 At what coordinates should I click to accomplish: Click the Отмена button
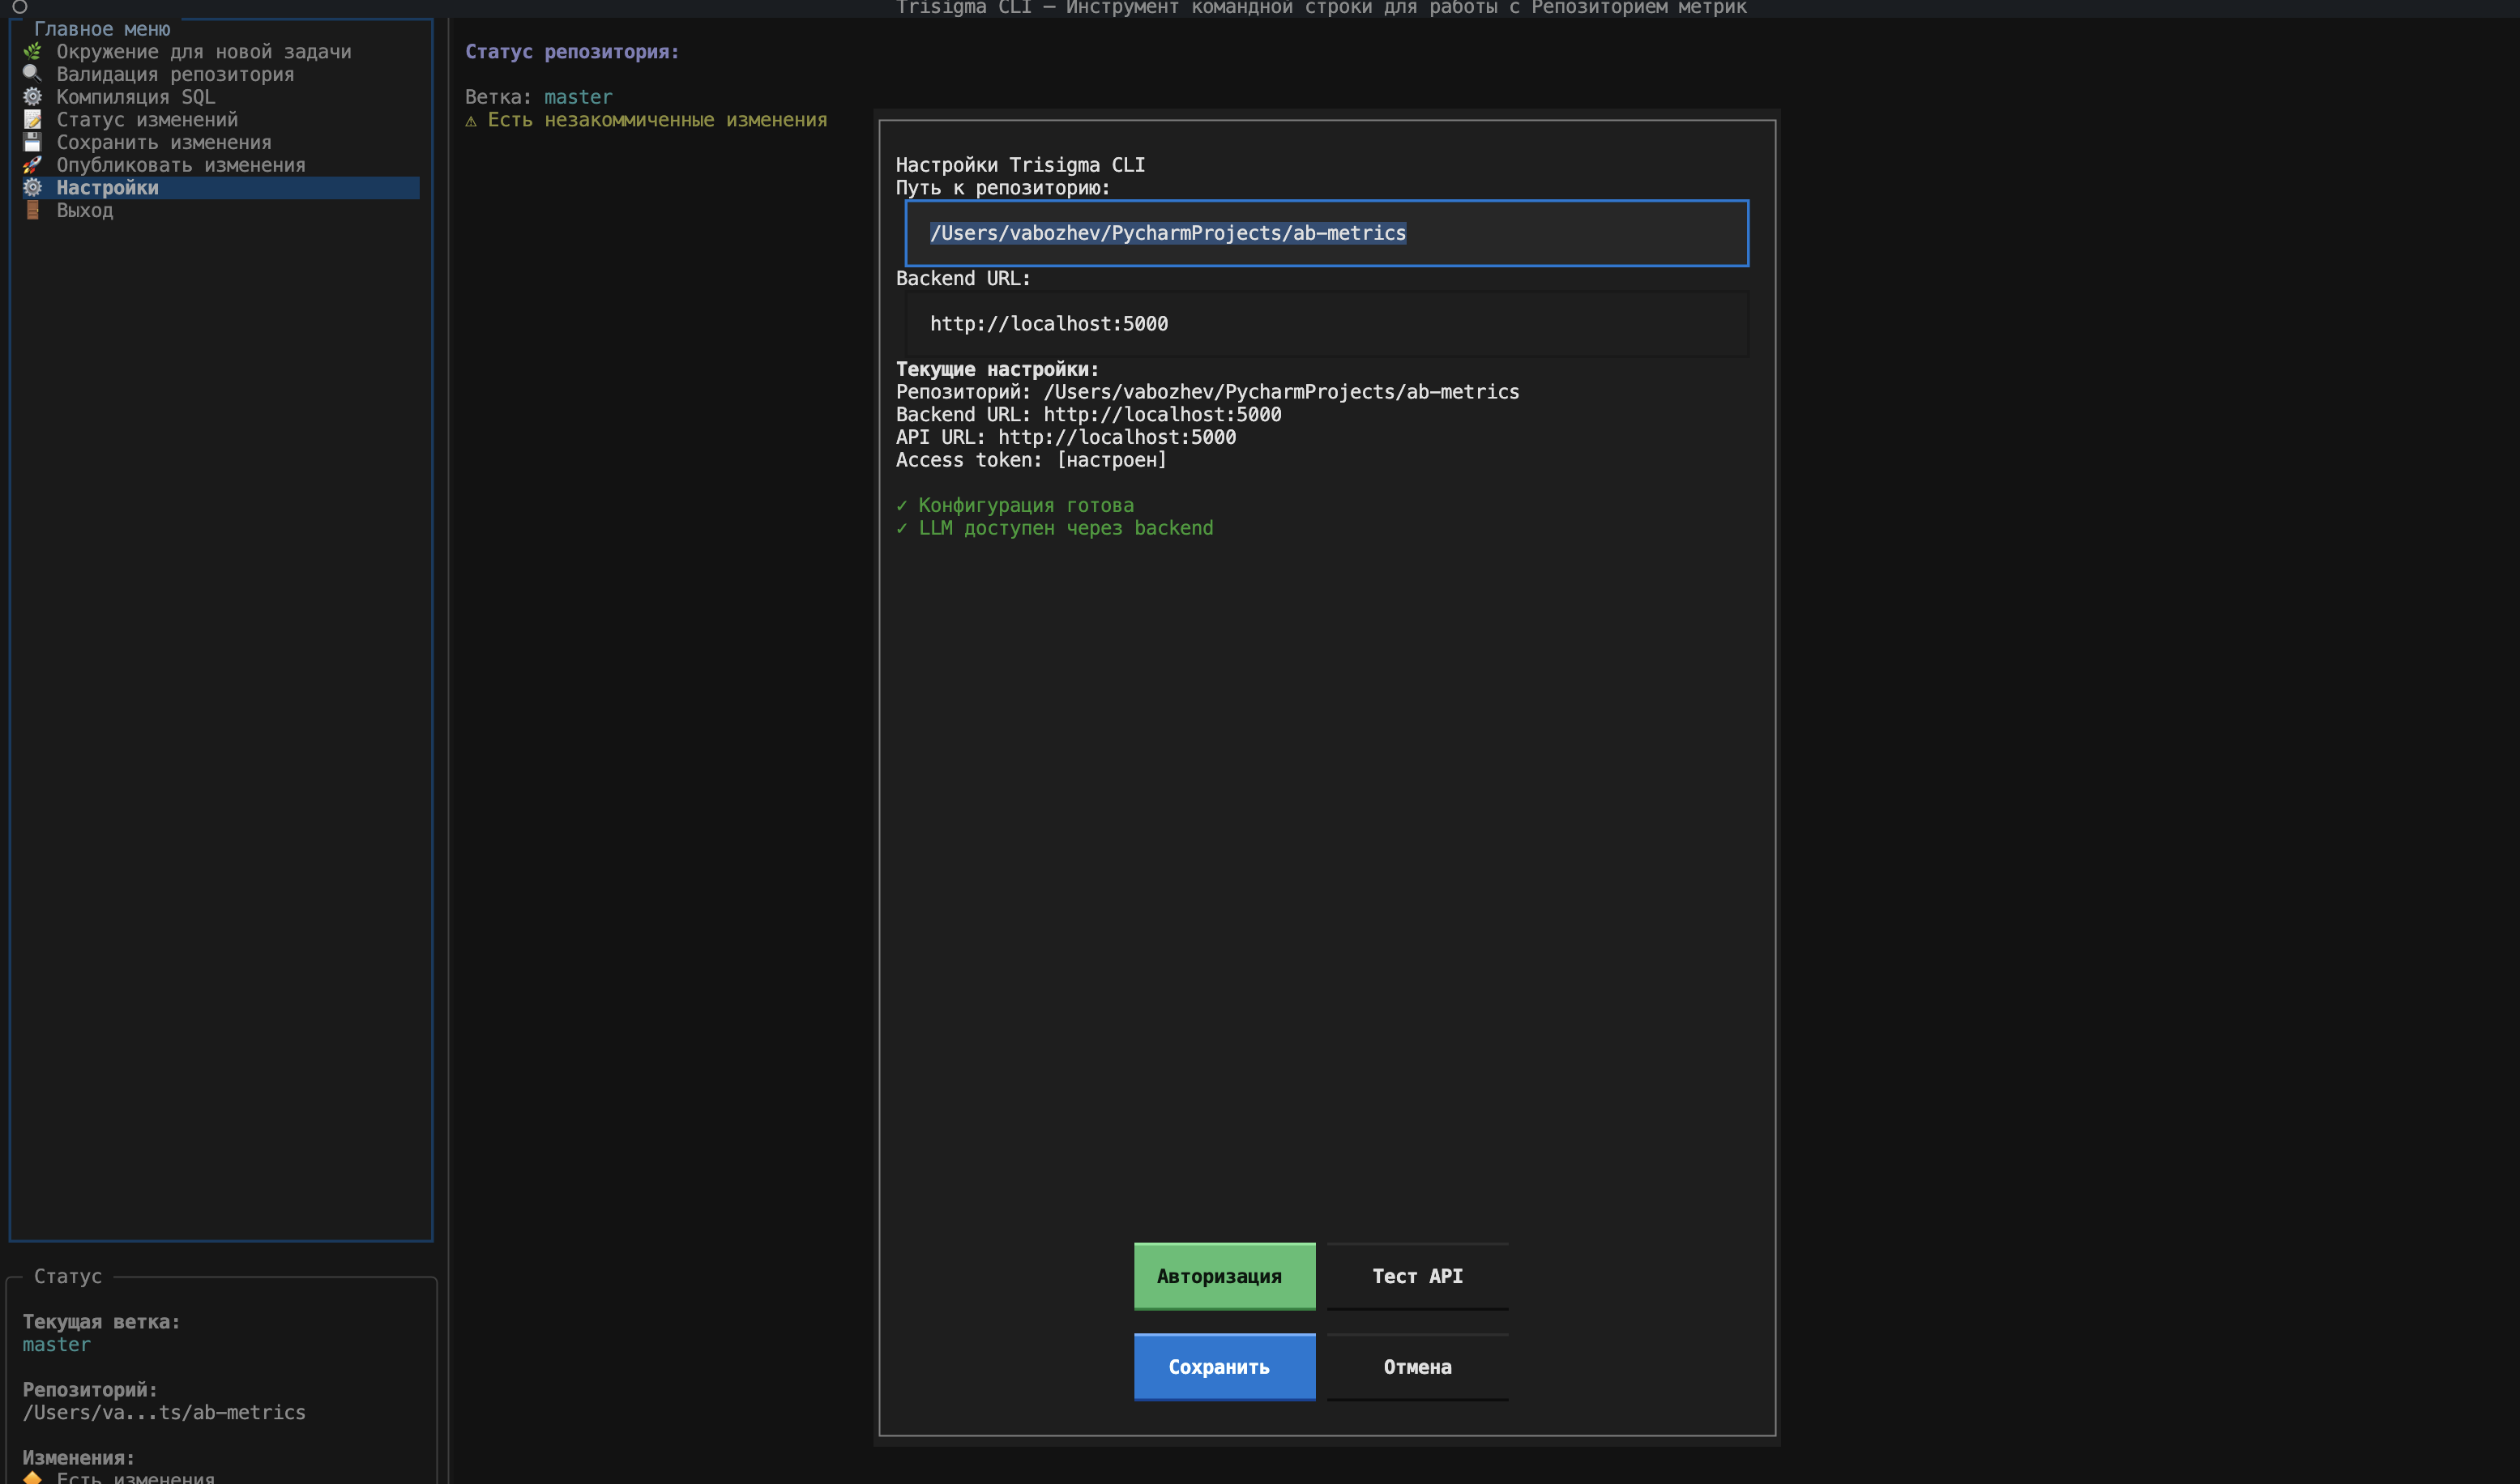point(1417,1367)
